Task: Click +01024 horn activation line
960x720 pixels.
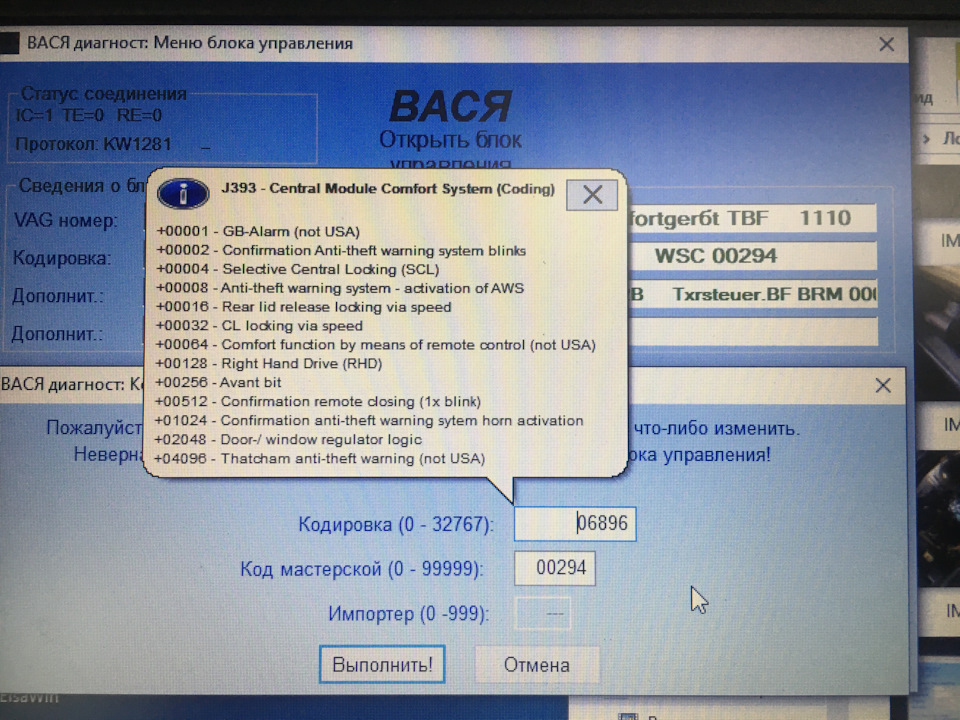Action: point(369,421)
